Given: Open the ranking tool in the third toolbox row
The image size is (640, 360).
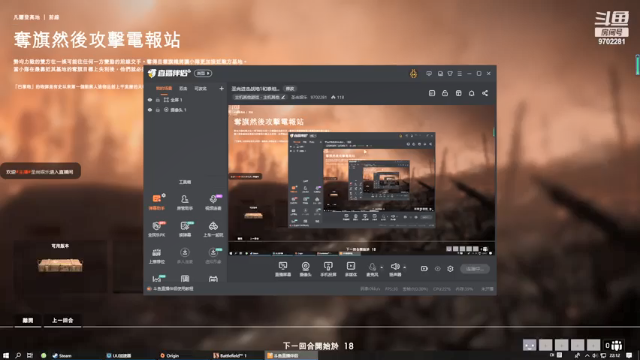Looking at the screenshot, I should click(x=156, y=255).
